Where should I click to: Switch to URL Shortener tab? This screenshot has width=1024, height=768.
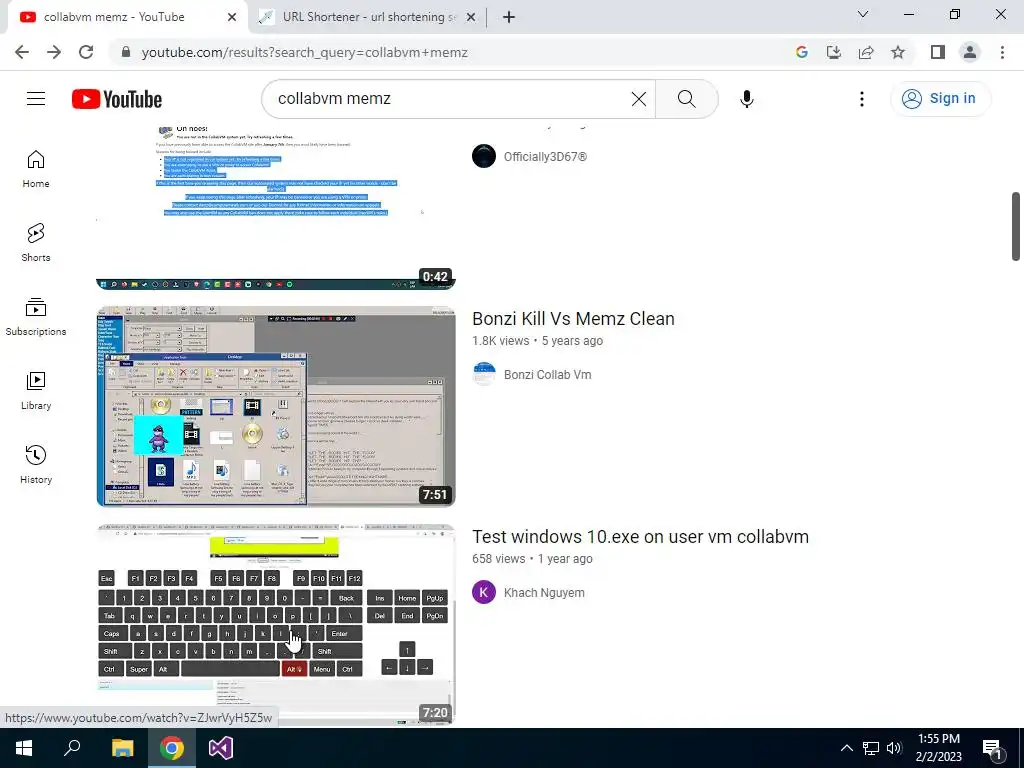click(370, 17)
